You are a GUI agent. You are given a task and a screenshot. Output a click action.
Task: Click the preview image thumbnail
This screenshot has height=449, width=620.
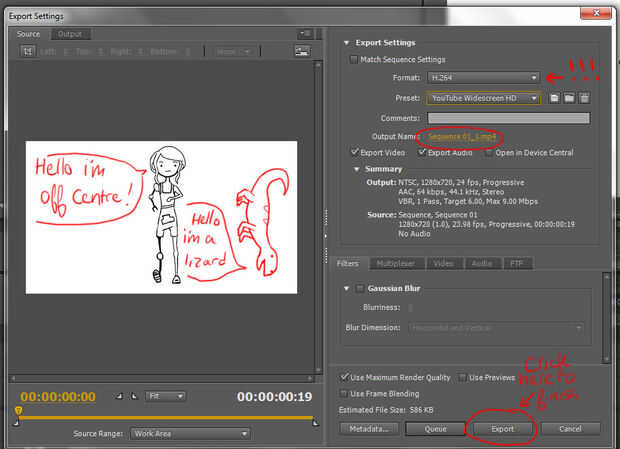click(x=161, y=217)
